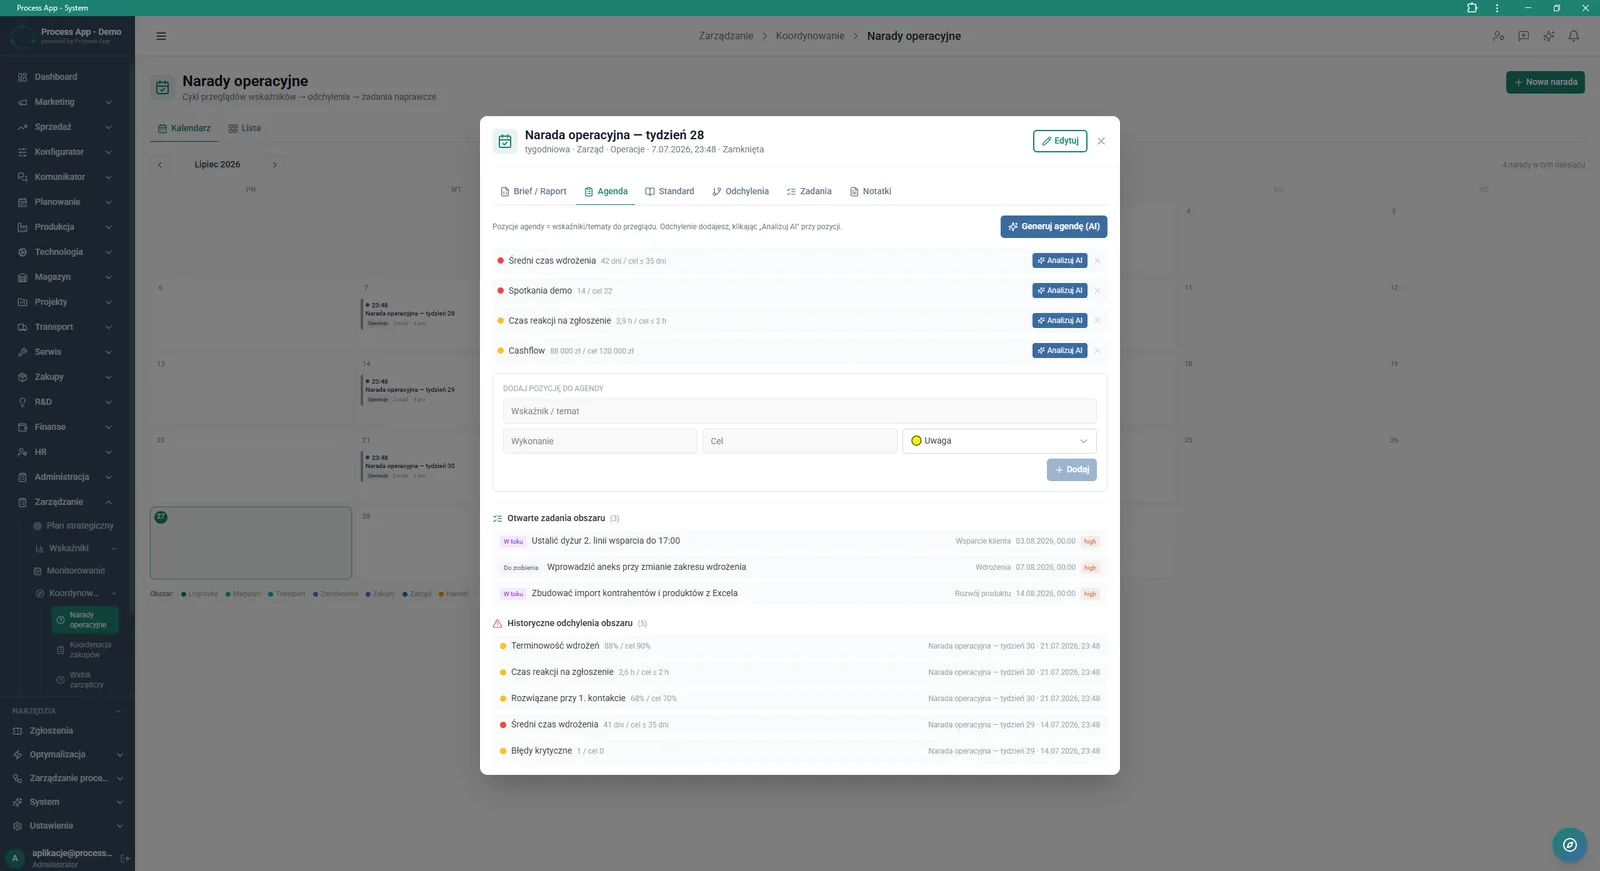
Task: Focus the Wykonanie input field
Action: tap(600, 441)
